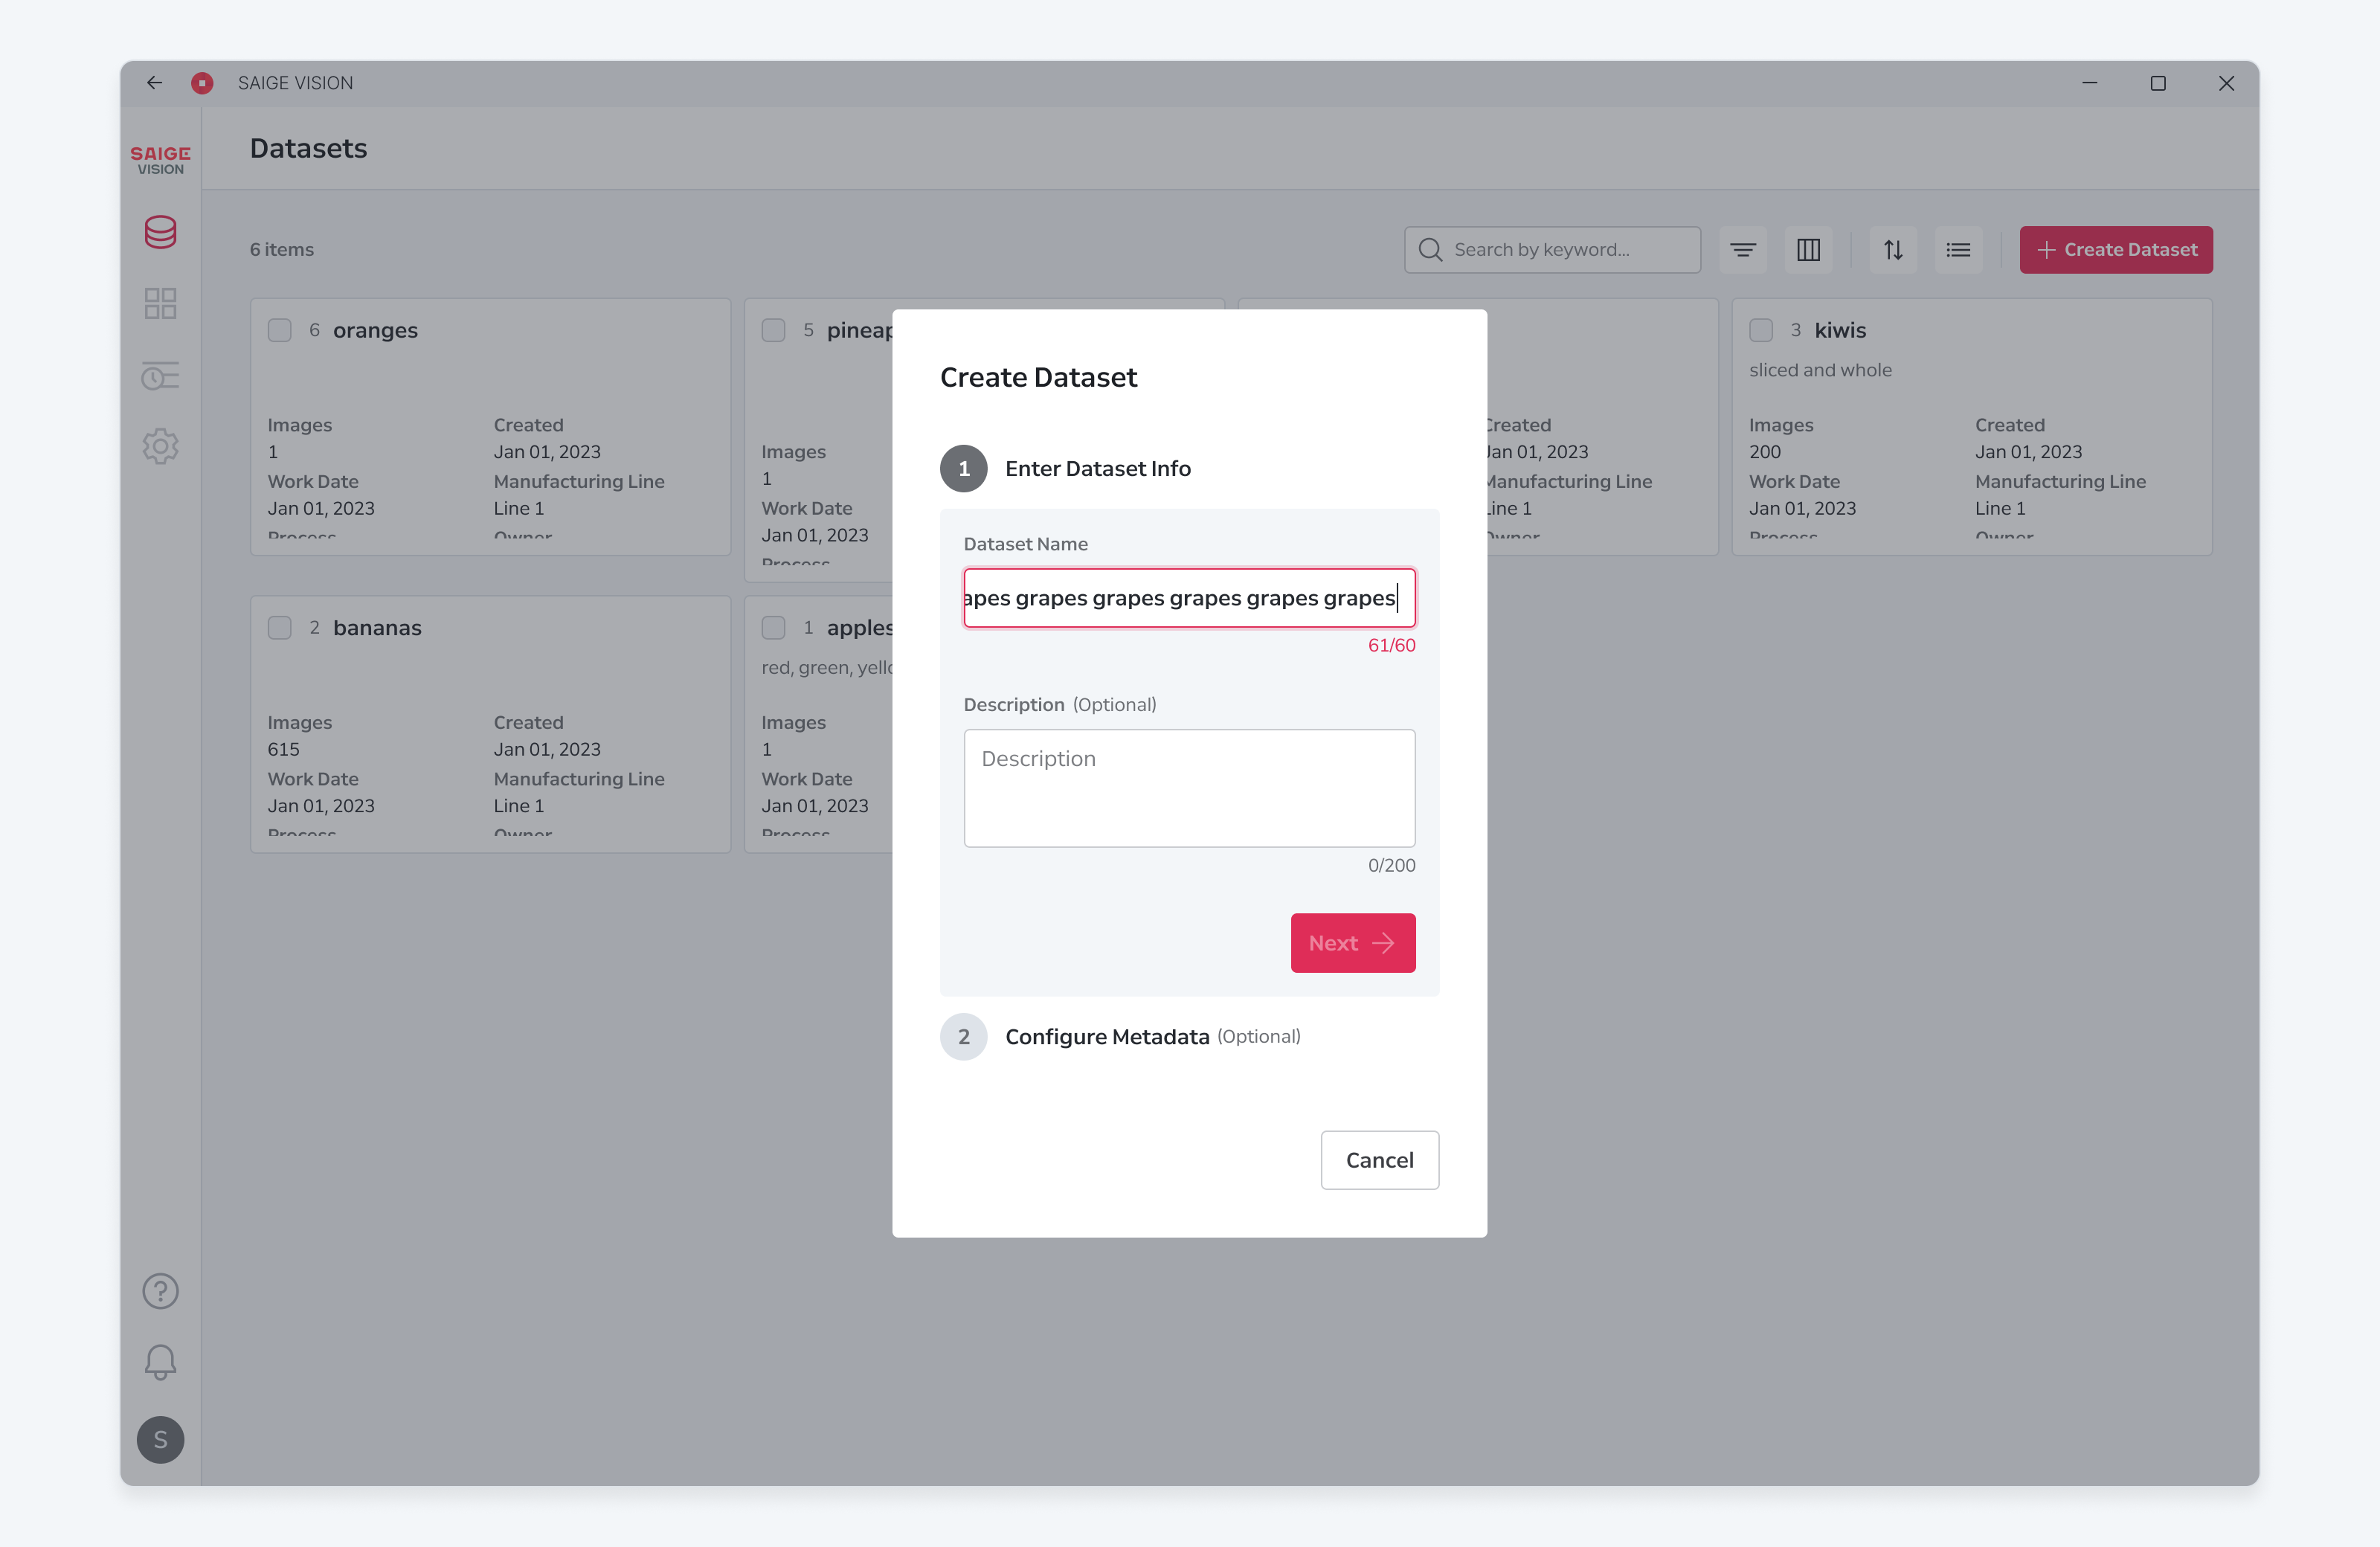
Task: Click the sort arrows icon in toolbar
Action: (x=1893, y=250)
